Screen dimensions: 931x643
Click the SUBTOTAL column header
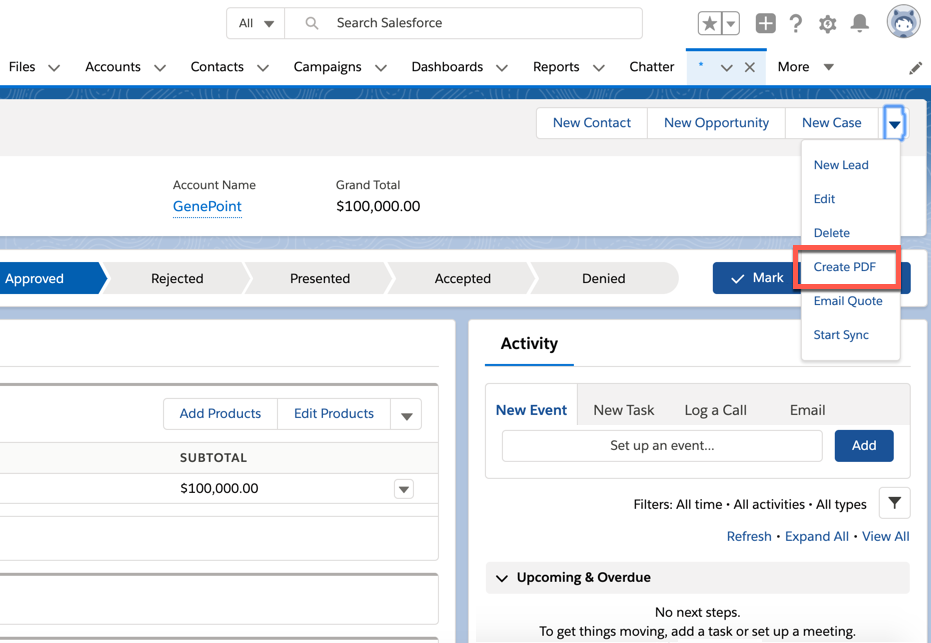213,458
